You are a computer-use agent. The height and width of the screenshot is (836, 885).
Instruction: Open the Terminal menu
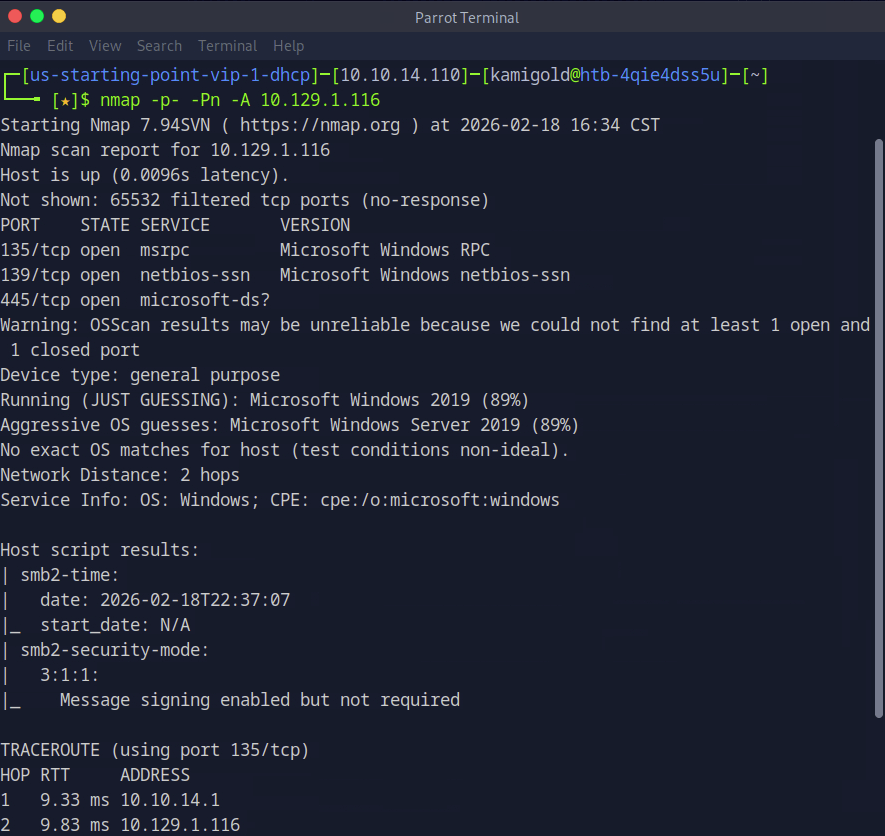pos(227,46)
